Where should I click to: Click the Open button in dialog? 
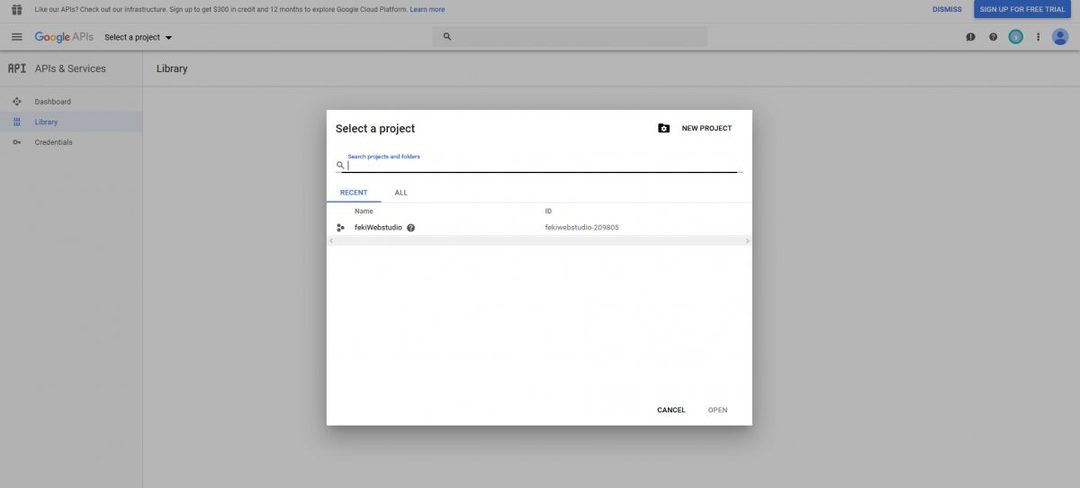coord(718,410)
